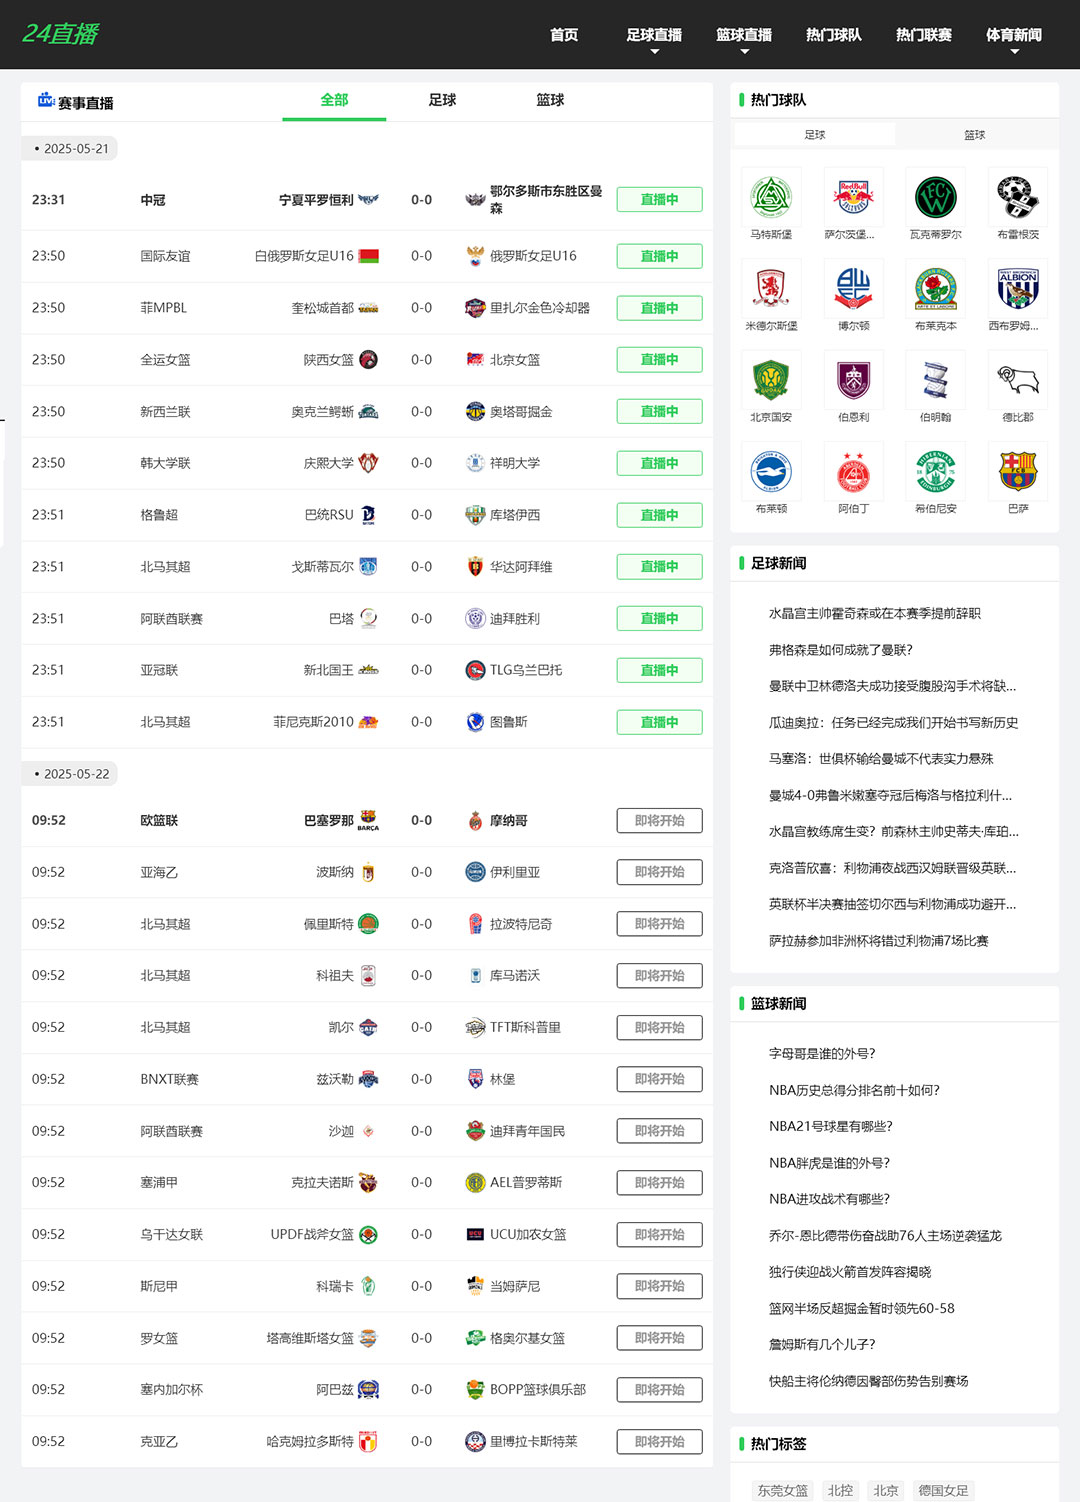Switch to the 篮球 matches tab
This screenshot has height=1502, width=1080.
pyautogui.click(x=550, y=100)
